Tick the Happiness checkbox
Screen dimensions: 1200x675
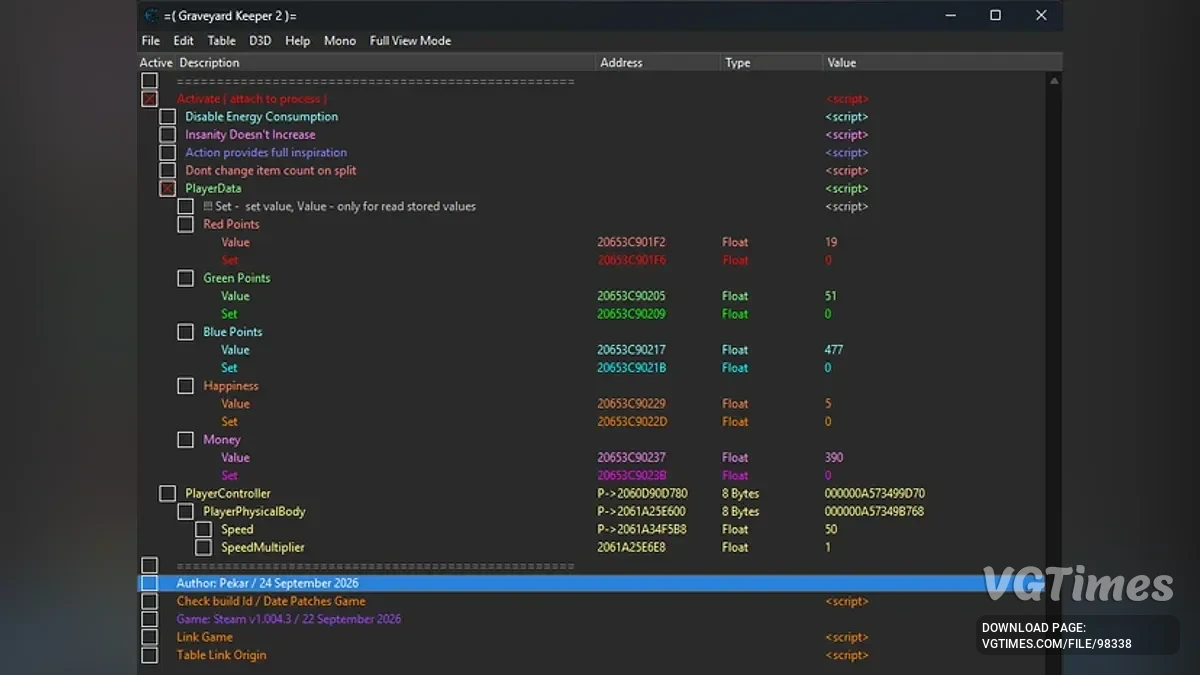coord(185,386)
